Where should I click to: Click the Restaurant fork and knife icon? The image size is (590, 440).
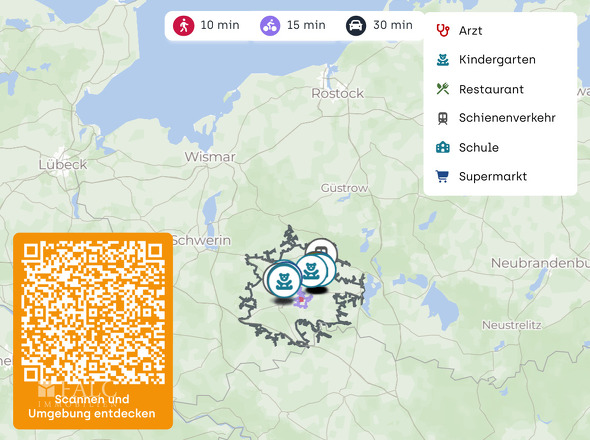pyautogui.click(x=443, y=89)
